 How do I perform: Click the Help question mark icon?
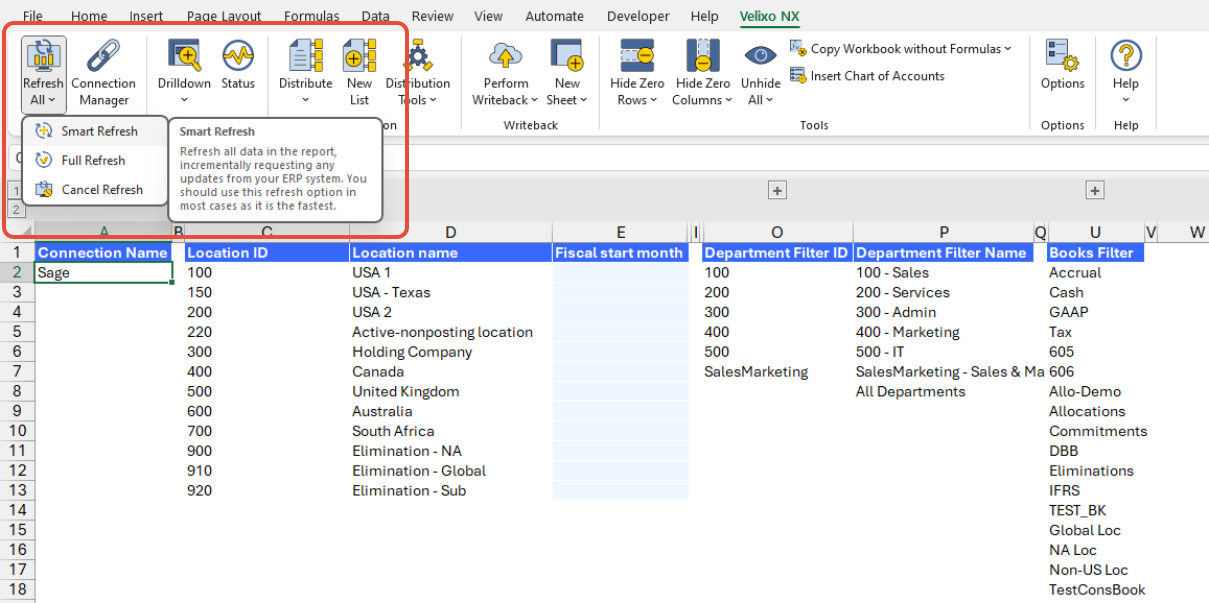(1126, 55)
